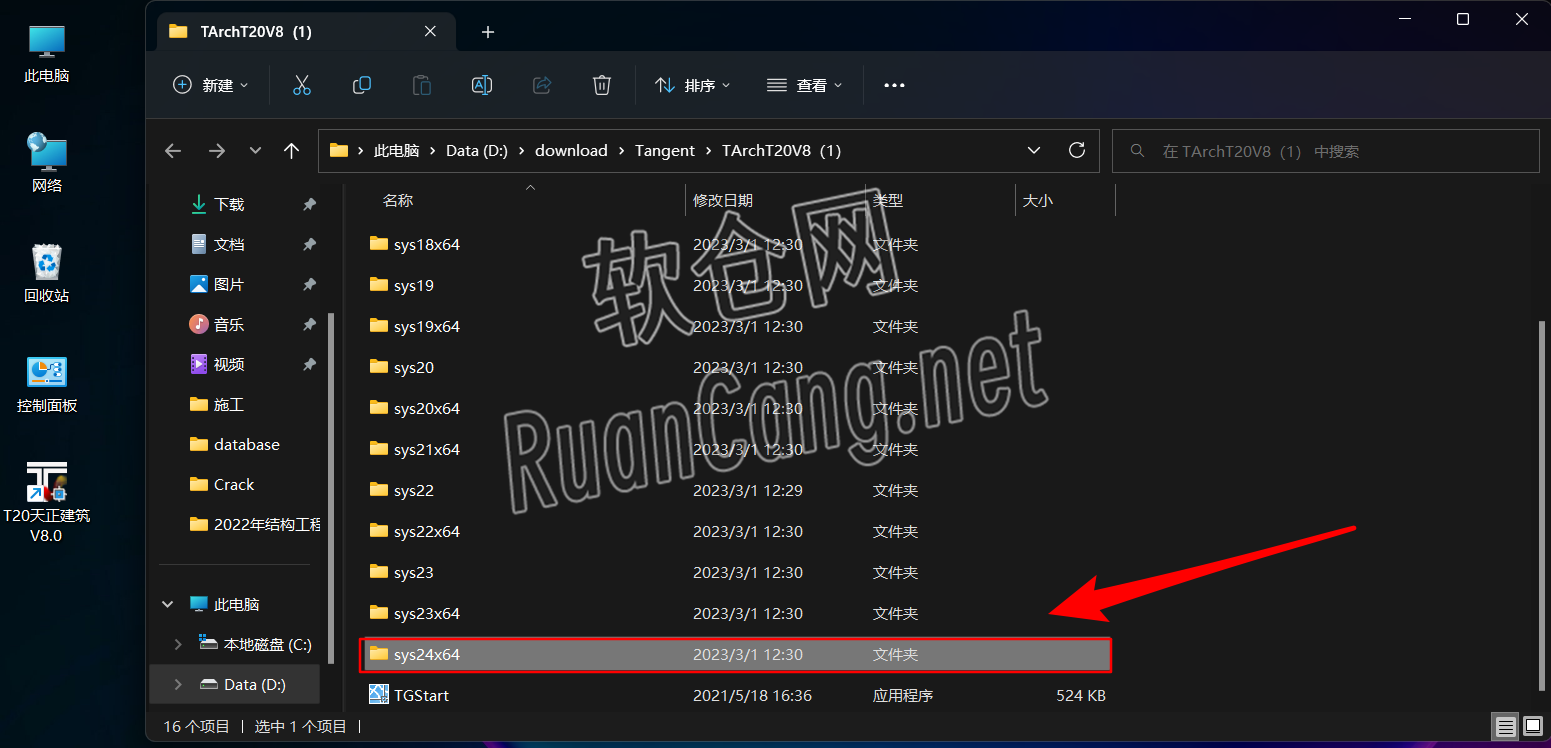Navigate to download via the breadcrumb
Screen dimensions: 1551x748
point(570,150)
